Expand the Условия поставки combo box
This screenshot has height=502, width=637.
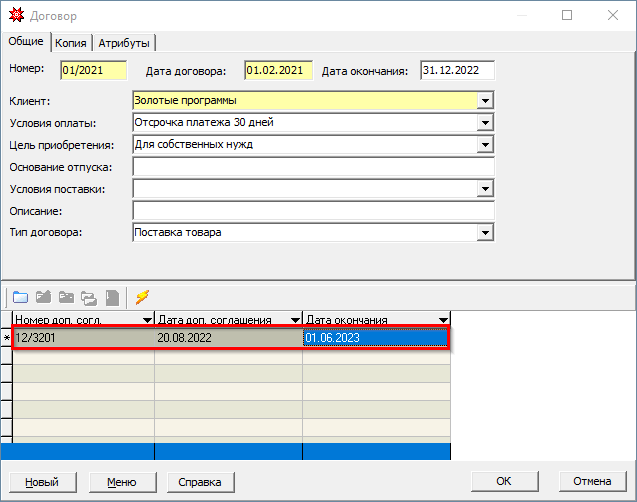[x=485, y=189]
